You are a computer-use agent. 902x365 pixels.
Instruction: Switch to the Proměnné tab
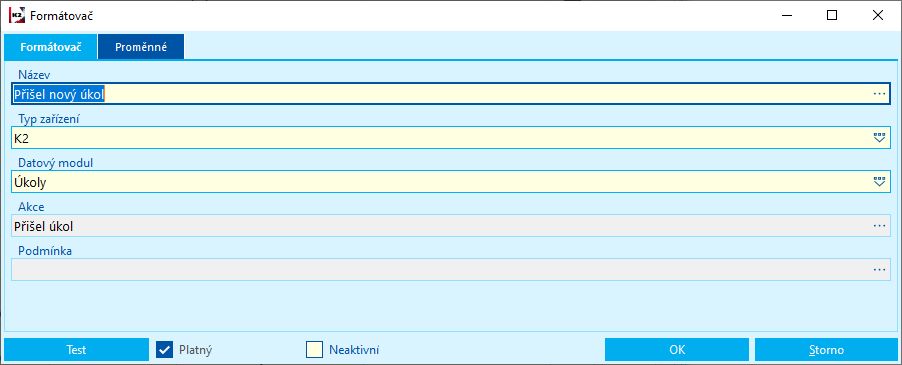click(141, 47)
